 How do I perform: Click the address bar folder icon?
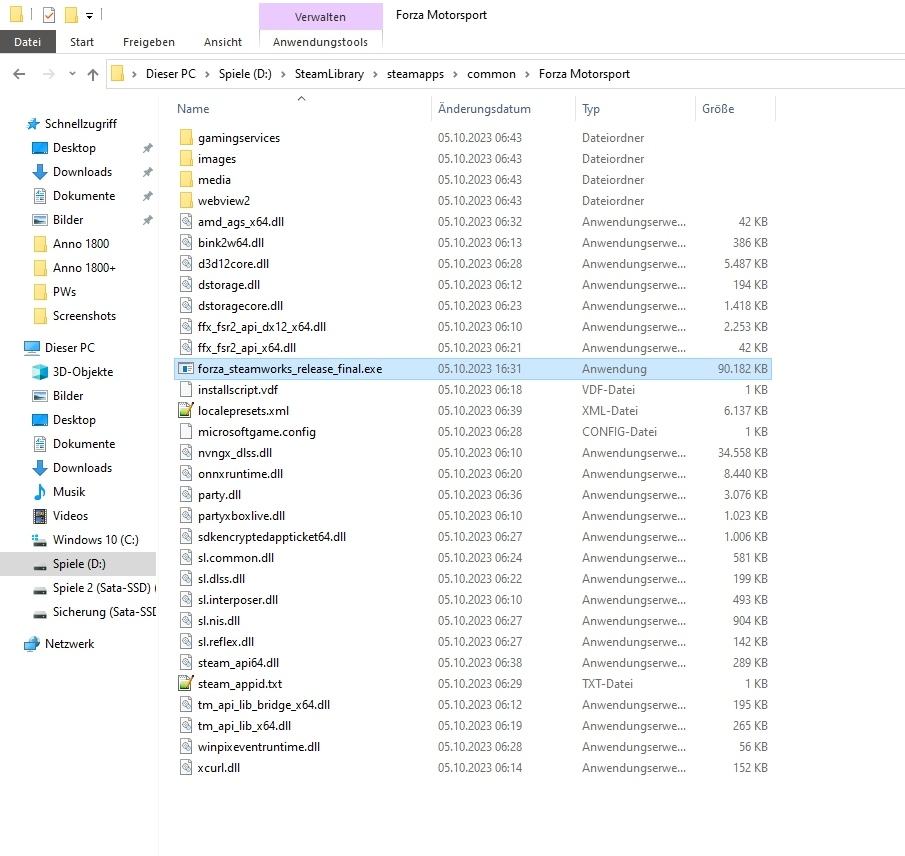(118, 73)
